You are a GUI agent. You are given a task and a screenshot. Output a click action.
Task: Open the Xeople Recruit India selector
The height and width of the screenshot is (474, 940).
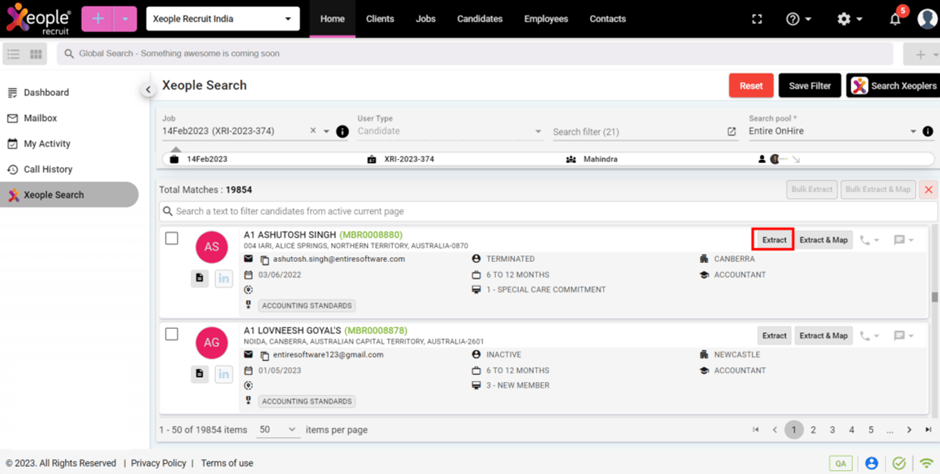point(222,19)
